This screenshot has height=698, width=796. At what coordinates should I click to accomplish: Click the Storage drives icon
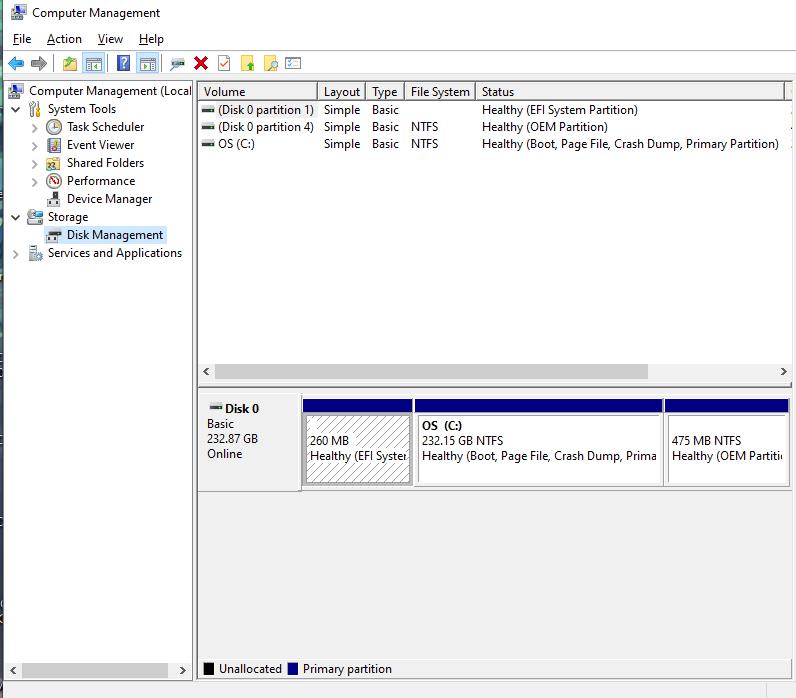coord(35,217)
